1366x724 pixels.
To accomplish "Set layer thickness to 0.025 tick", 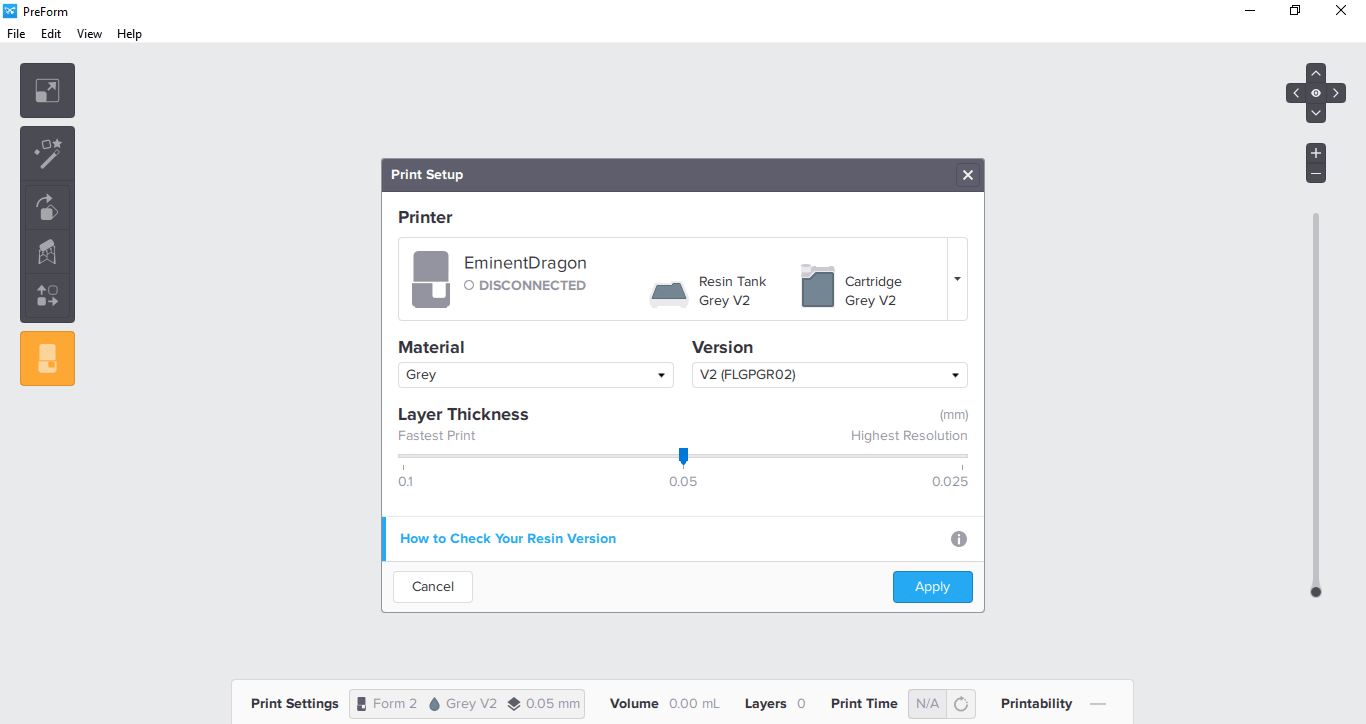I will (x=963, y=467).
